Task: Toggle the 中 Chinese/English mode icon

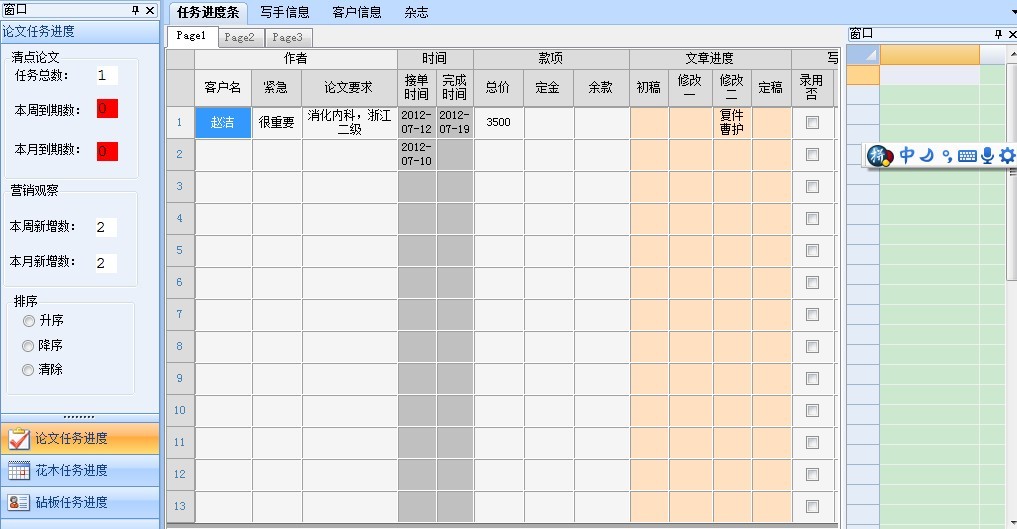Action: tap(907, 155)
